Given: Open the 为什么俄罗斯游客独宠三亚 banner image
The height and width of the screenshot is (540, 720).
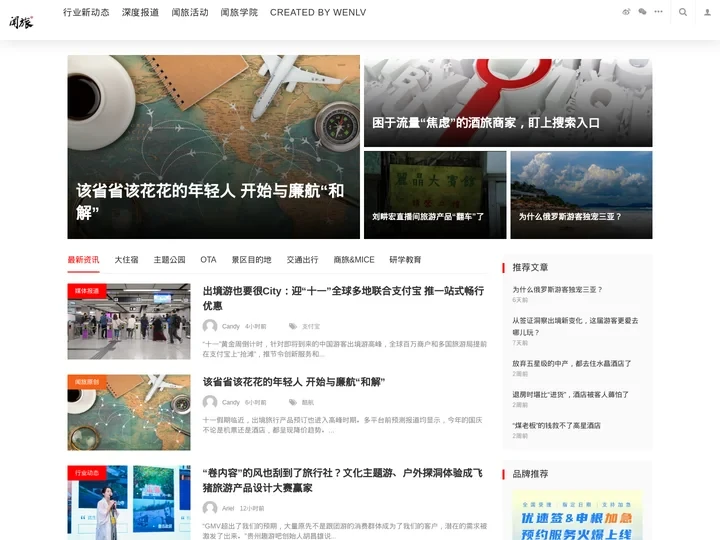Looking at the screenshot, I should pyautogui.click(x=581, y=195).
